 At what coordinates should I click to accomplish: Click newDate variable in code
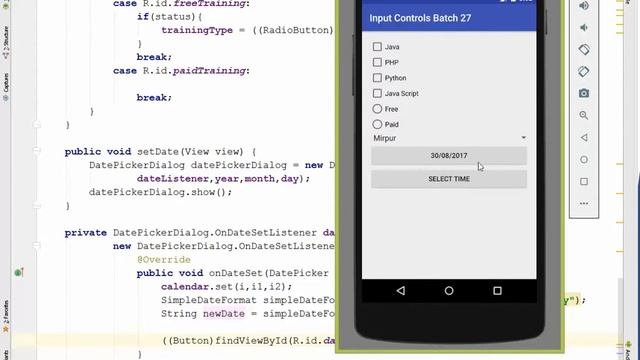click(x=224, y=313)
